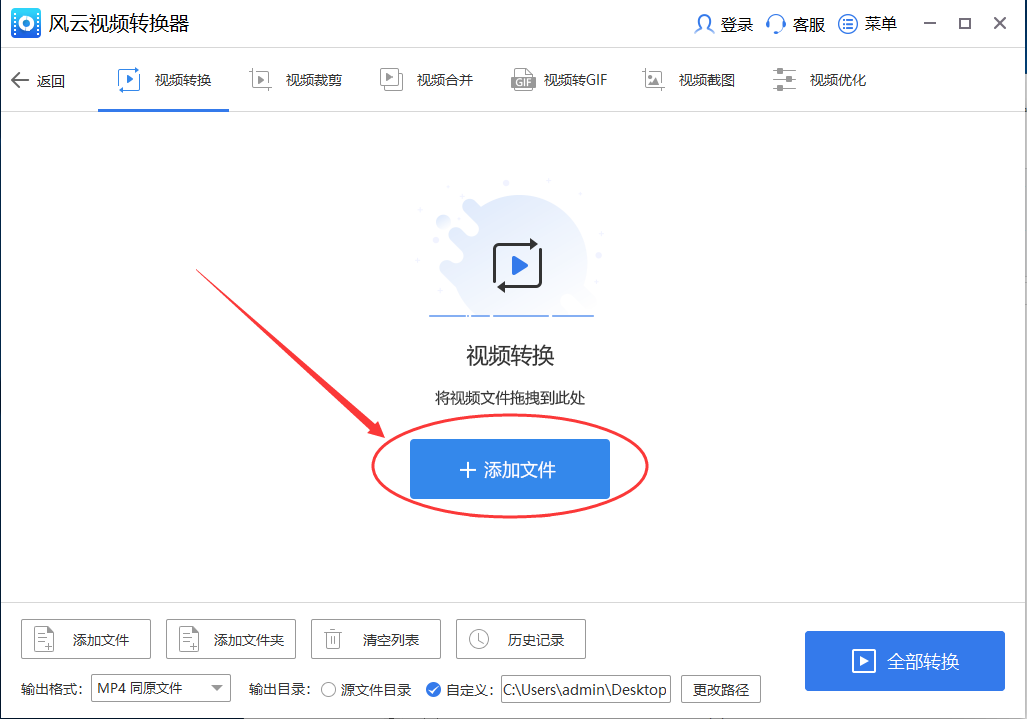
Task: Click the clock icon on 历史记录
Action: 478,638
